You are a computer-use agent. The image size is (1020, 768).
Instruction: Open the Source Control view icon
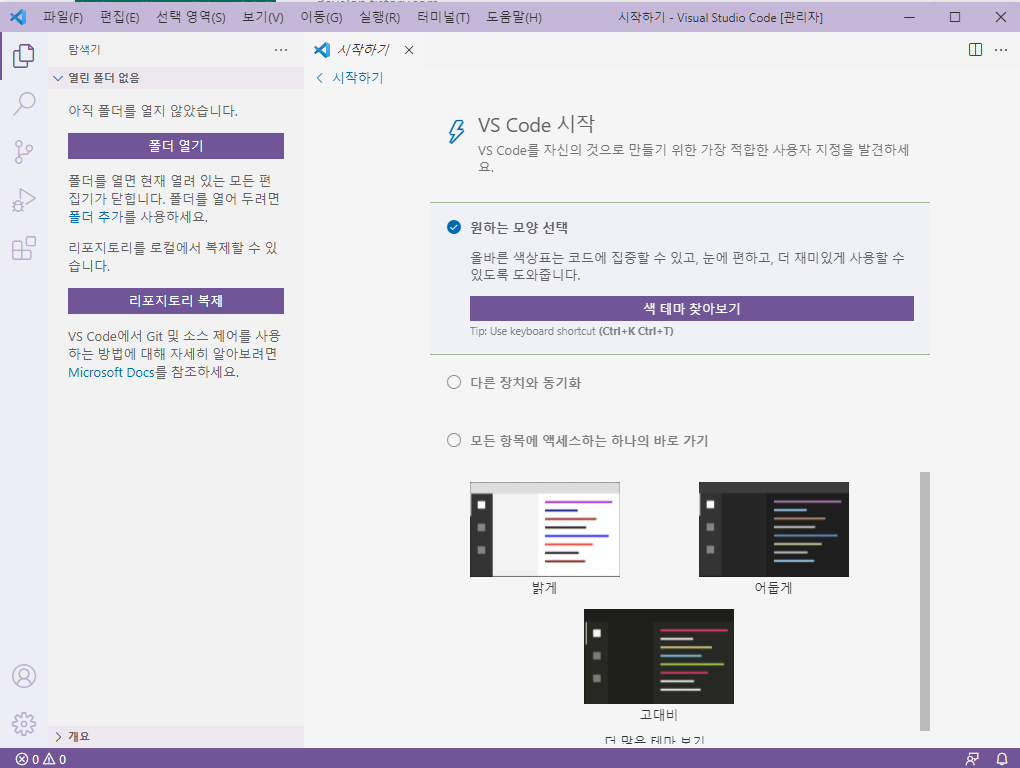(23, 152)
